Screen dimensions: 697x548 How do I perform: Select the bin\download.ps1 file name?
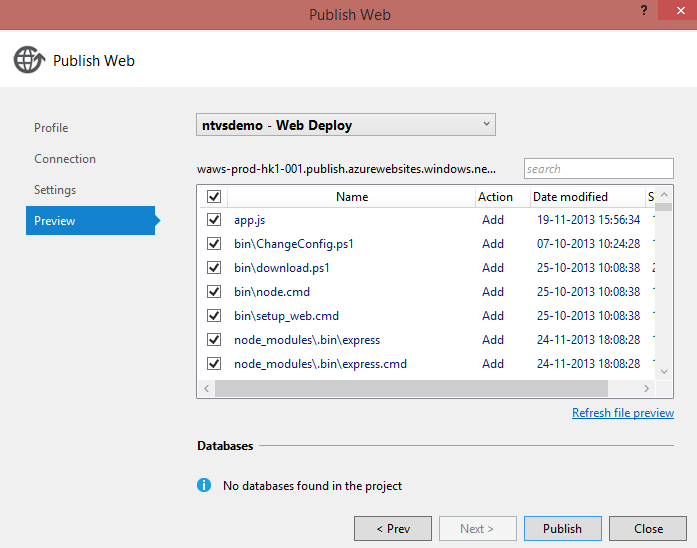point(282,268)
